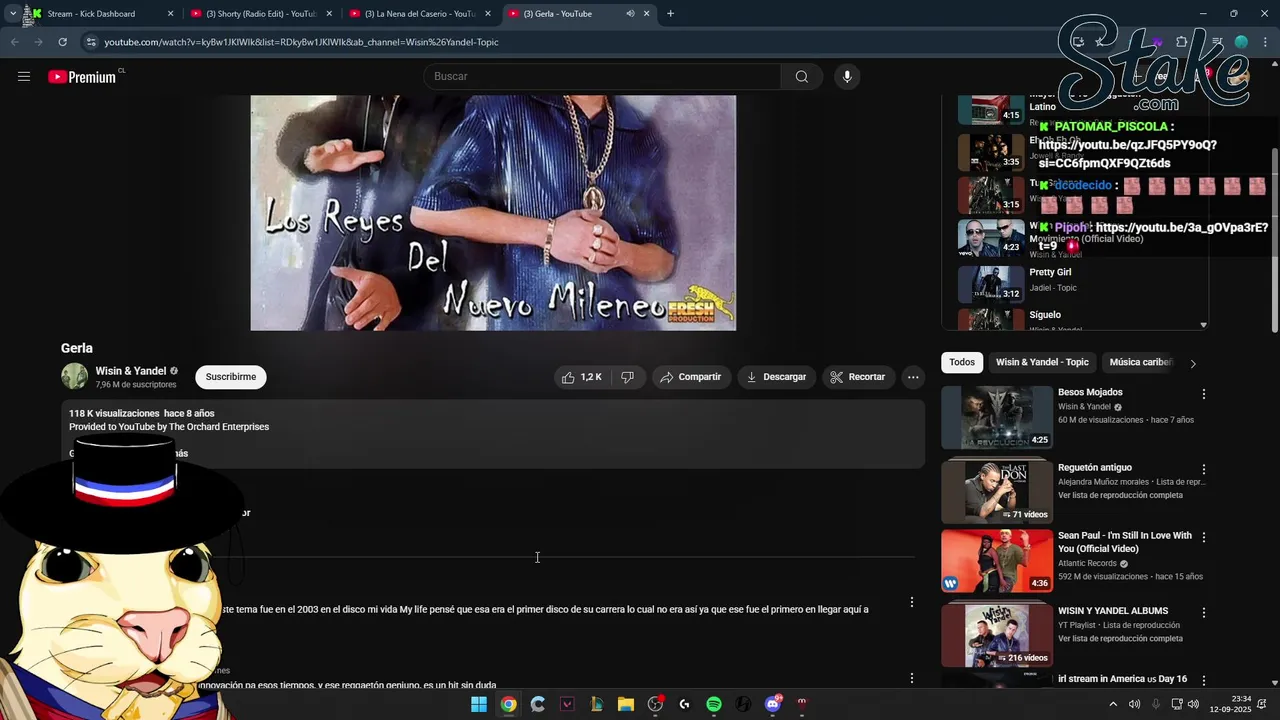The width and height of the screenshot is (1280, 720).
Task: Open File Explorer from the taskbar
Action: pos(626,704)
